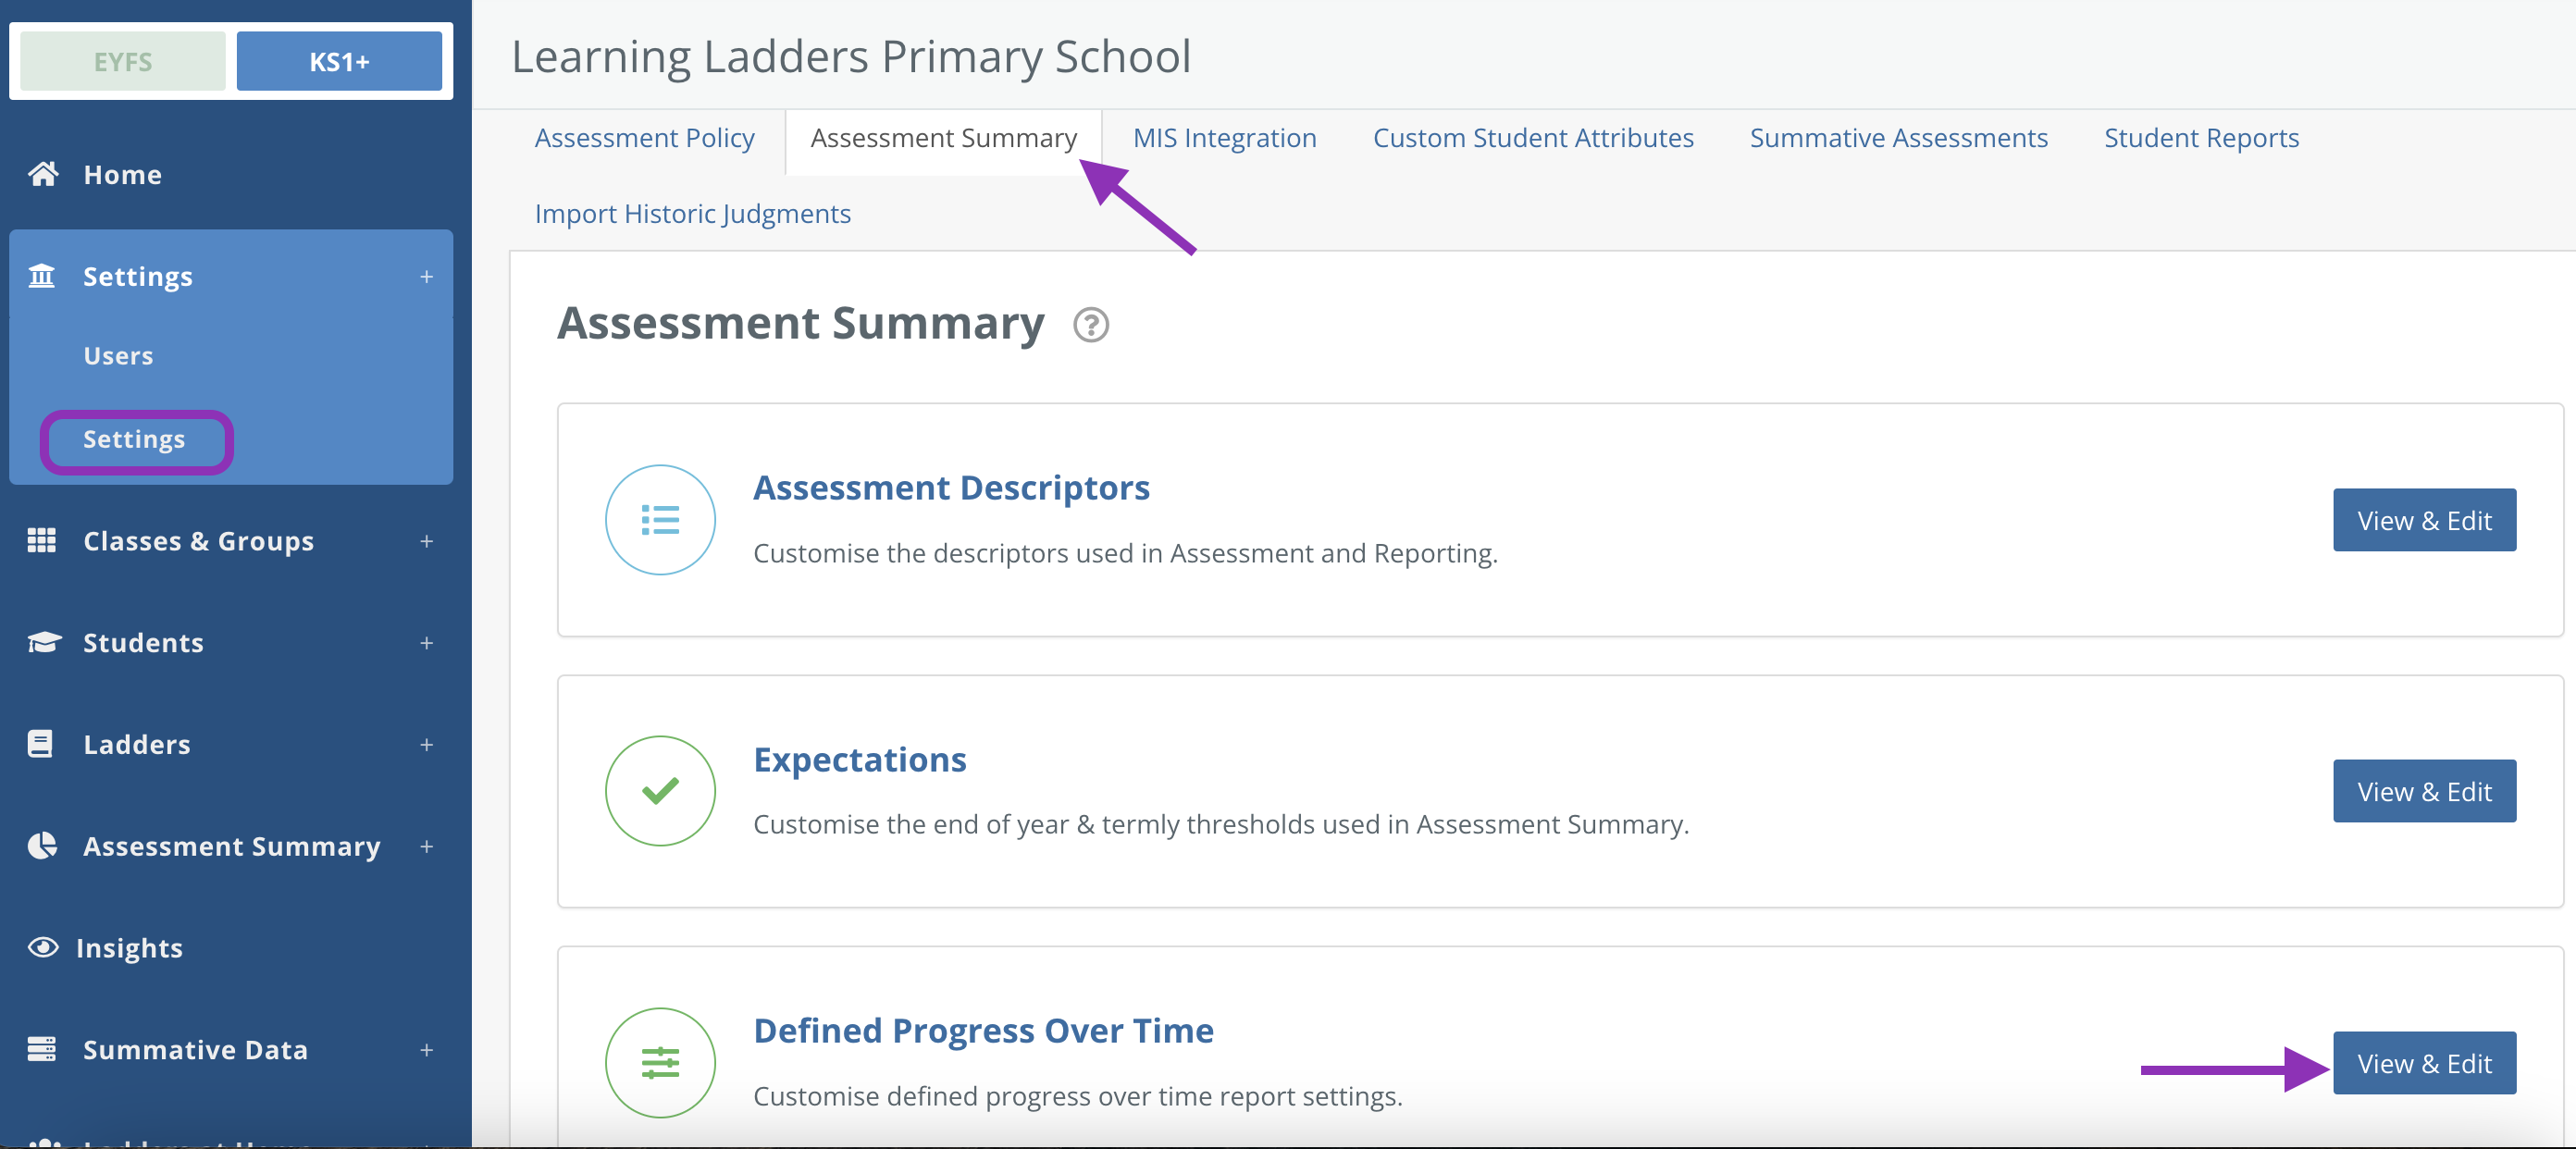Open the Assessment Policy tab
The width and height of the screenshot is (2576, 1149).
pyautogui.click(x=645, y=138)
